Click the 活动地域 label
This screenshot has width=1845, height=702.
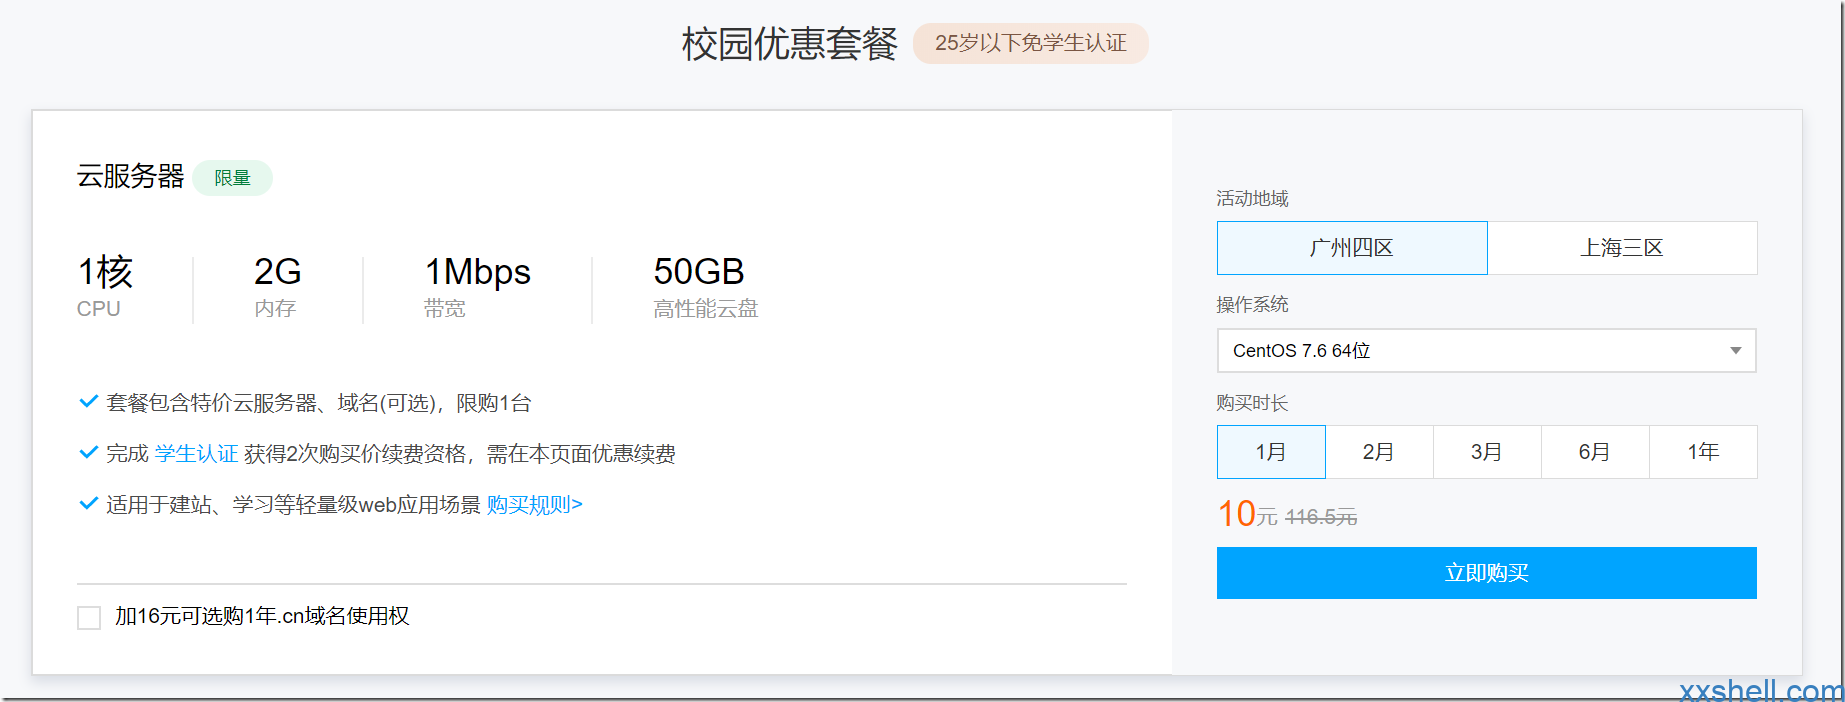click(x=1252, y=199)
